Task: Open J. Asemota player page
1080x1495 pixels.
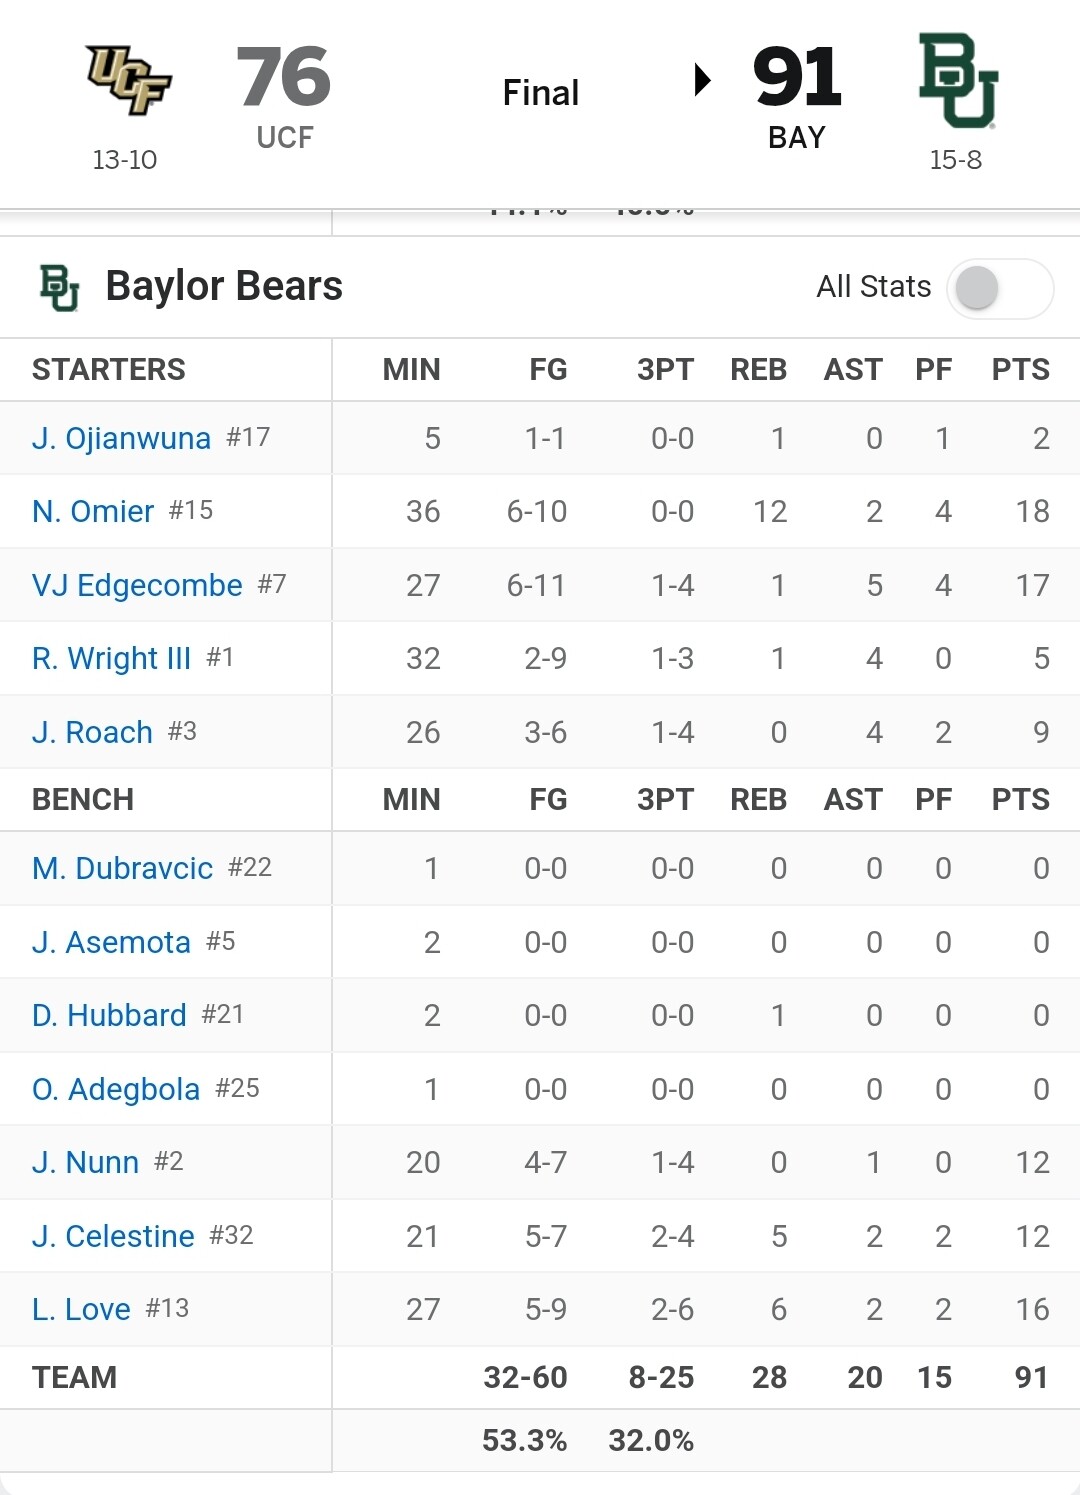Action: click(111, 942)
